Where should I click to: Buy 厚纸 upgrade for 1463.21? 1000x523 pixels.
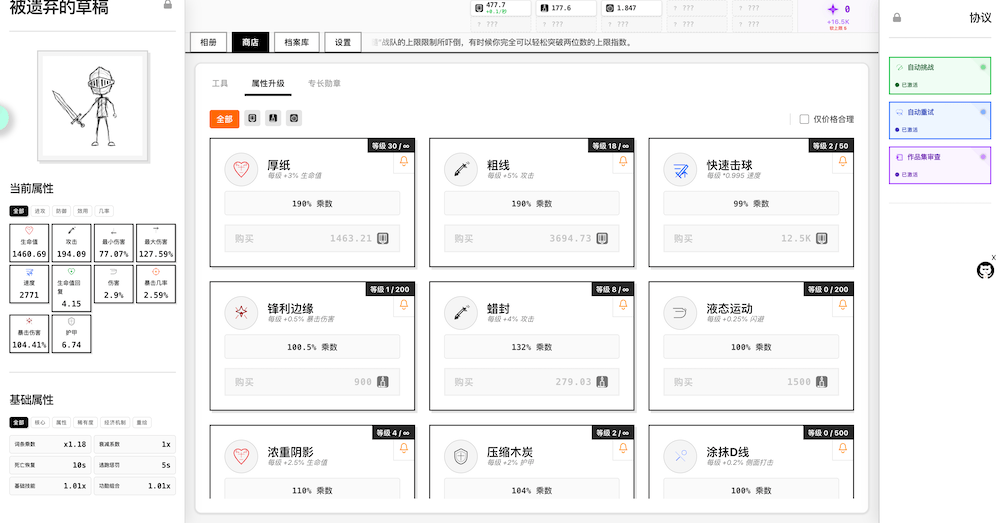[x=311, y=239]
